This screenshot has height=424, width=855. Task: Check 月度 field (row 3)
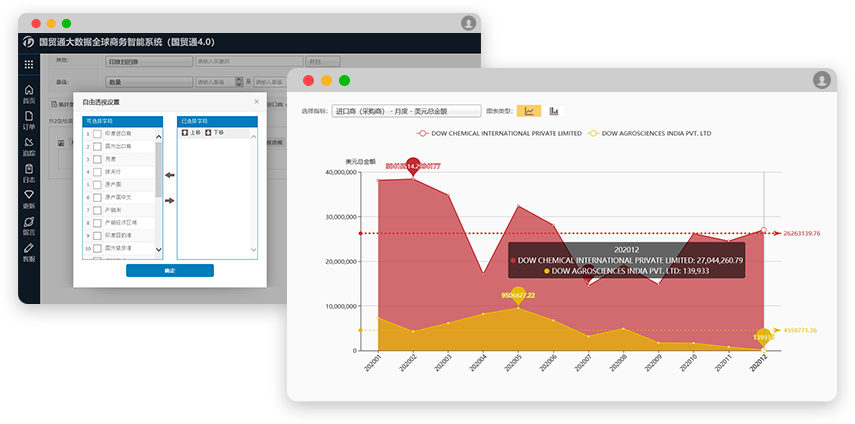pos(97,159)
